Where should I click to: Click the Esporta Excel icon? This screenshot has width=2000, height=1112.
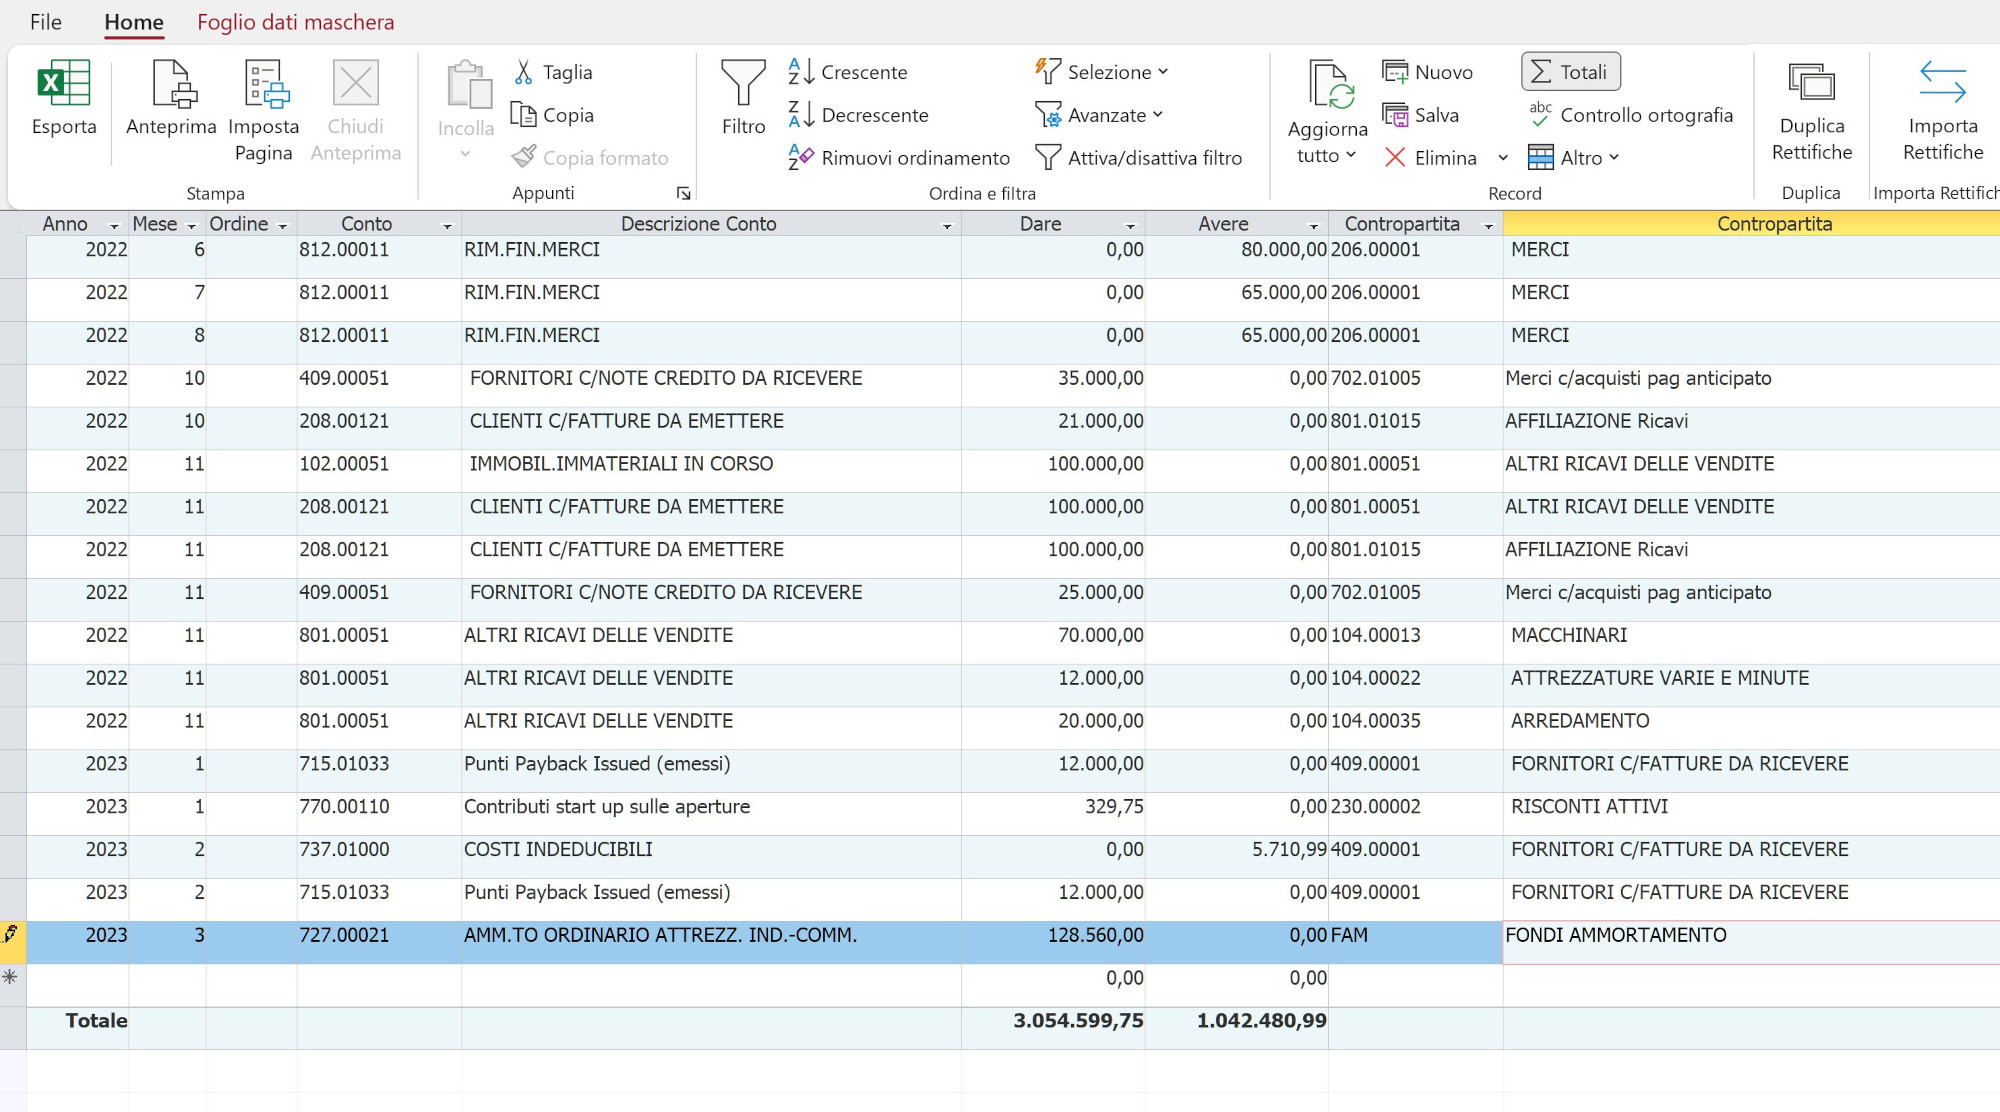(64, 84)
